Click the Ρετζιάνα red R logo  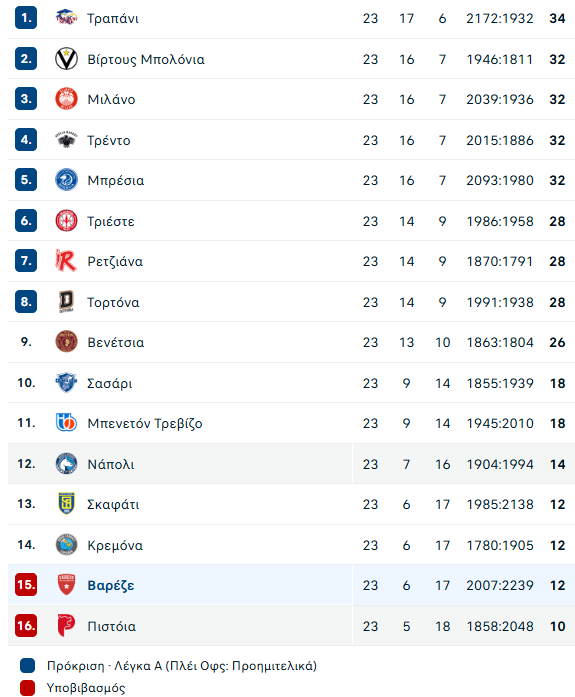pyautogui.click(x=66, y=261)
